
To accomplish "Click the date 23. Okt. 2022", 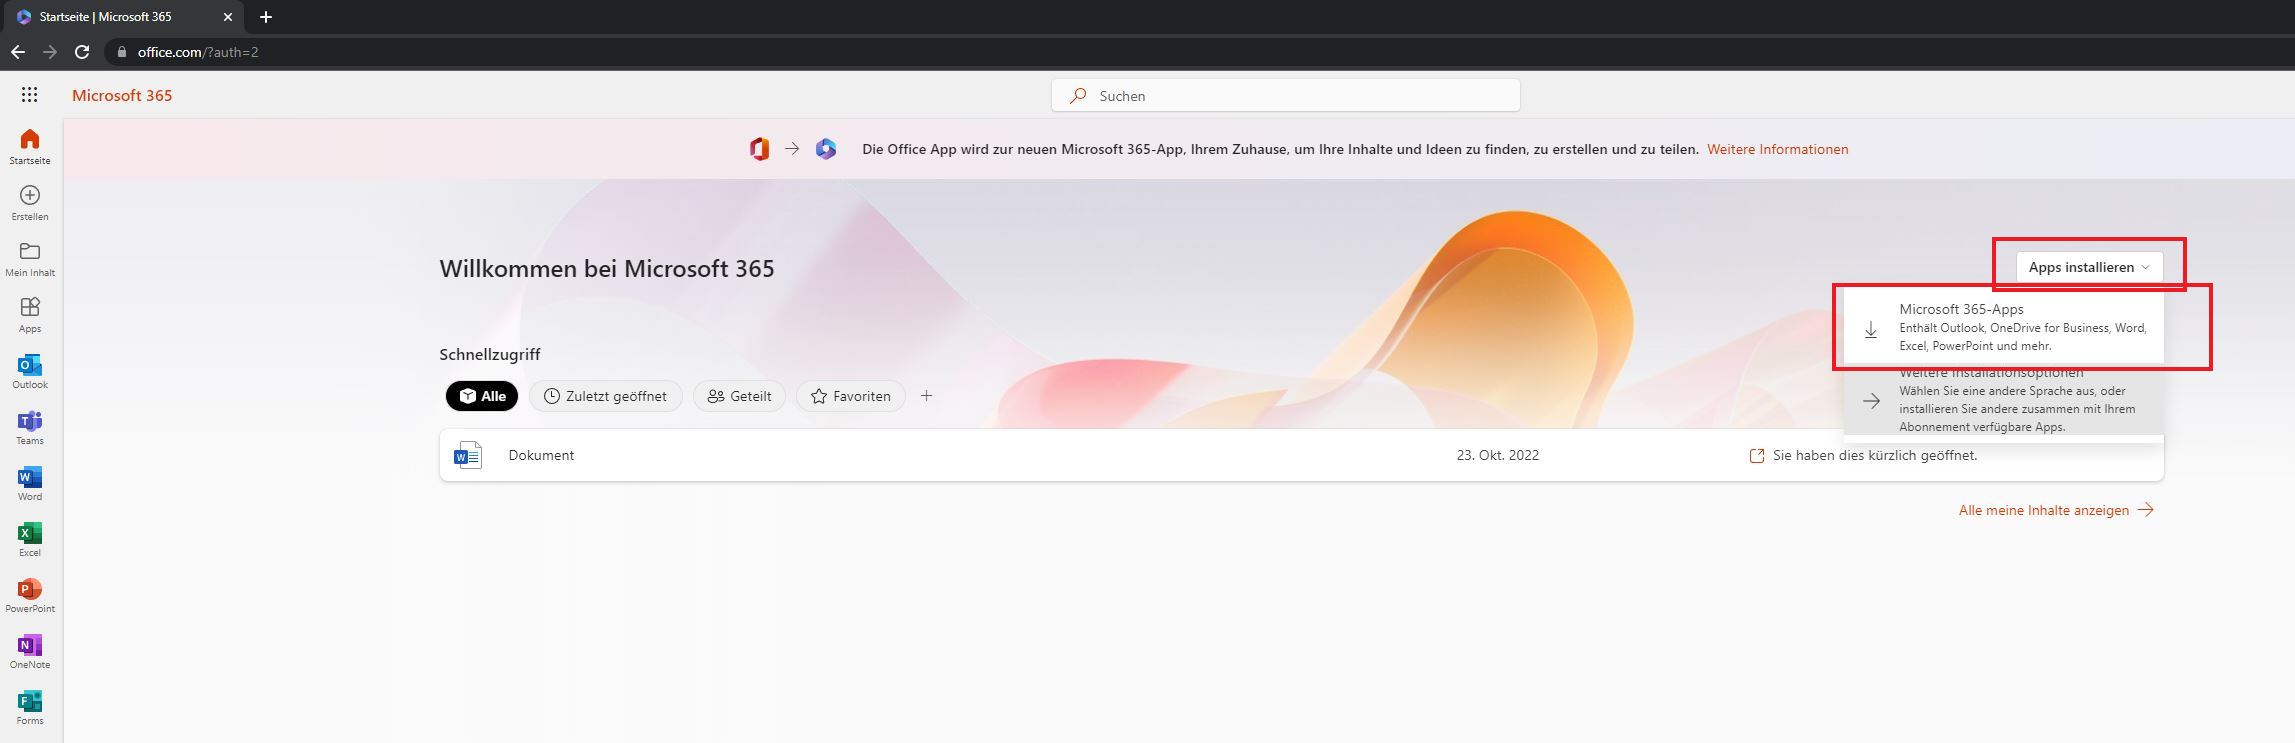I will (1497, 455).
